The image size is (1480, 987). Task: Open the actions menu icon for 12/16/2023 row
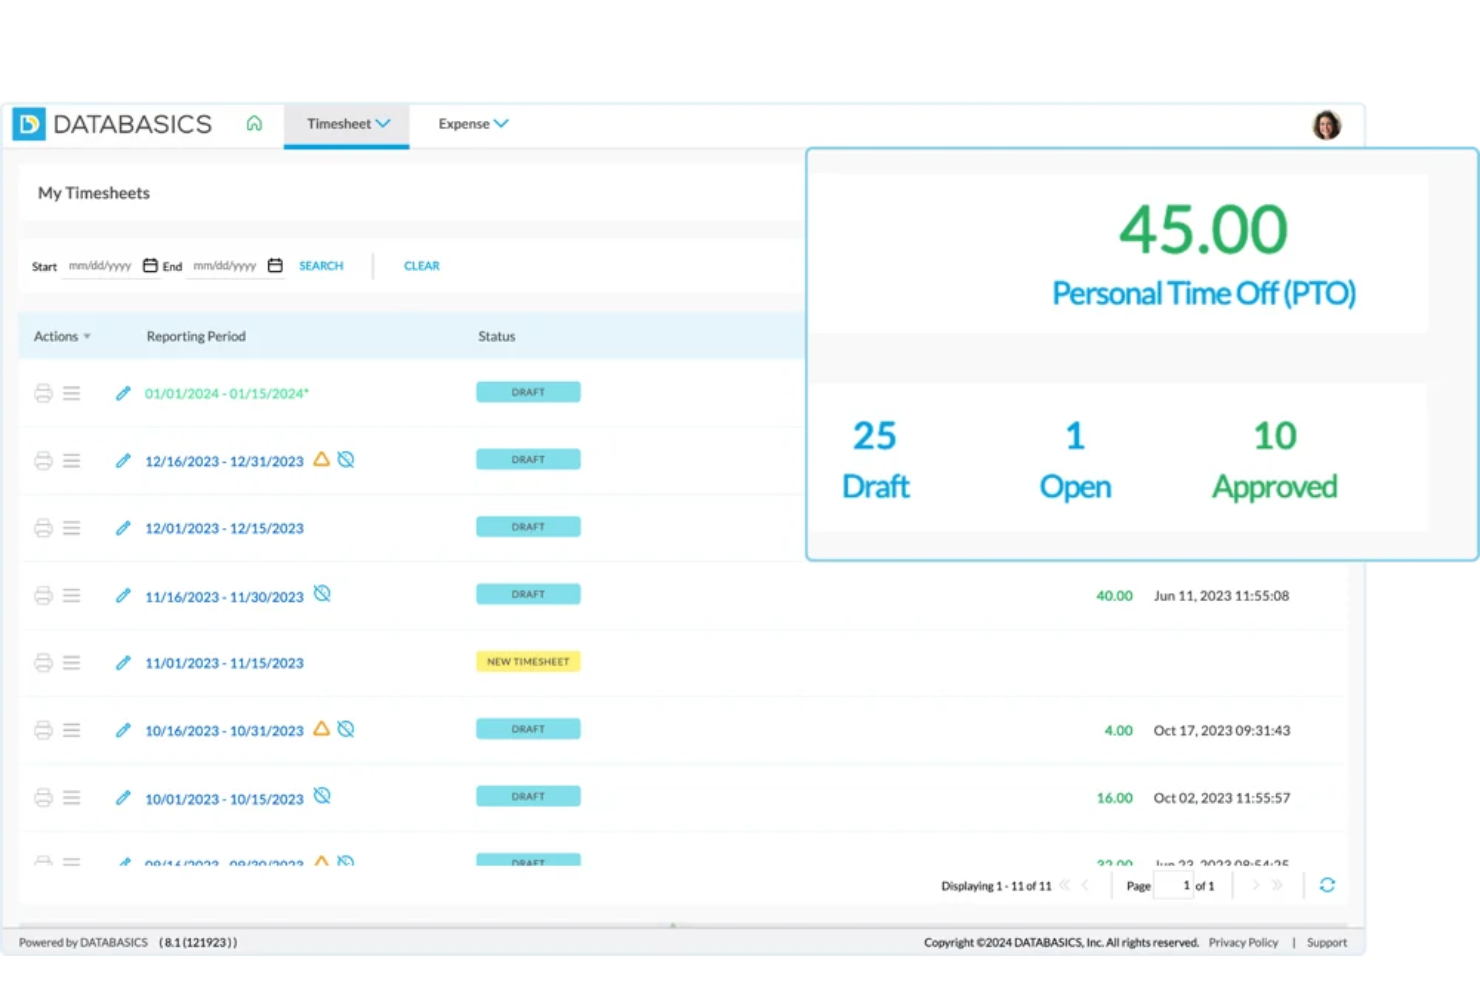coord(71,460)
